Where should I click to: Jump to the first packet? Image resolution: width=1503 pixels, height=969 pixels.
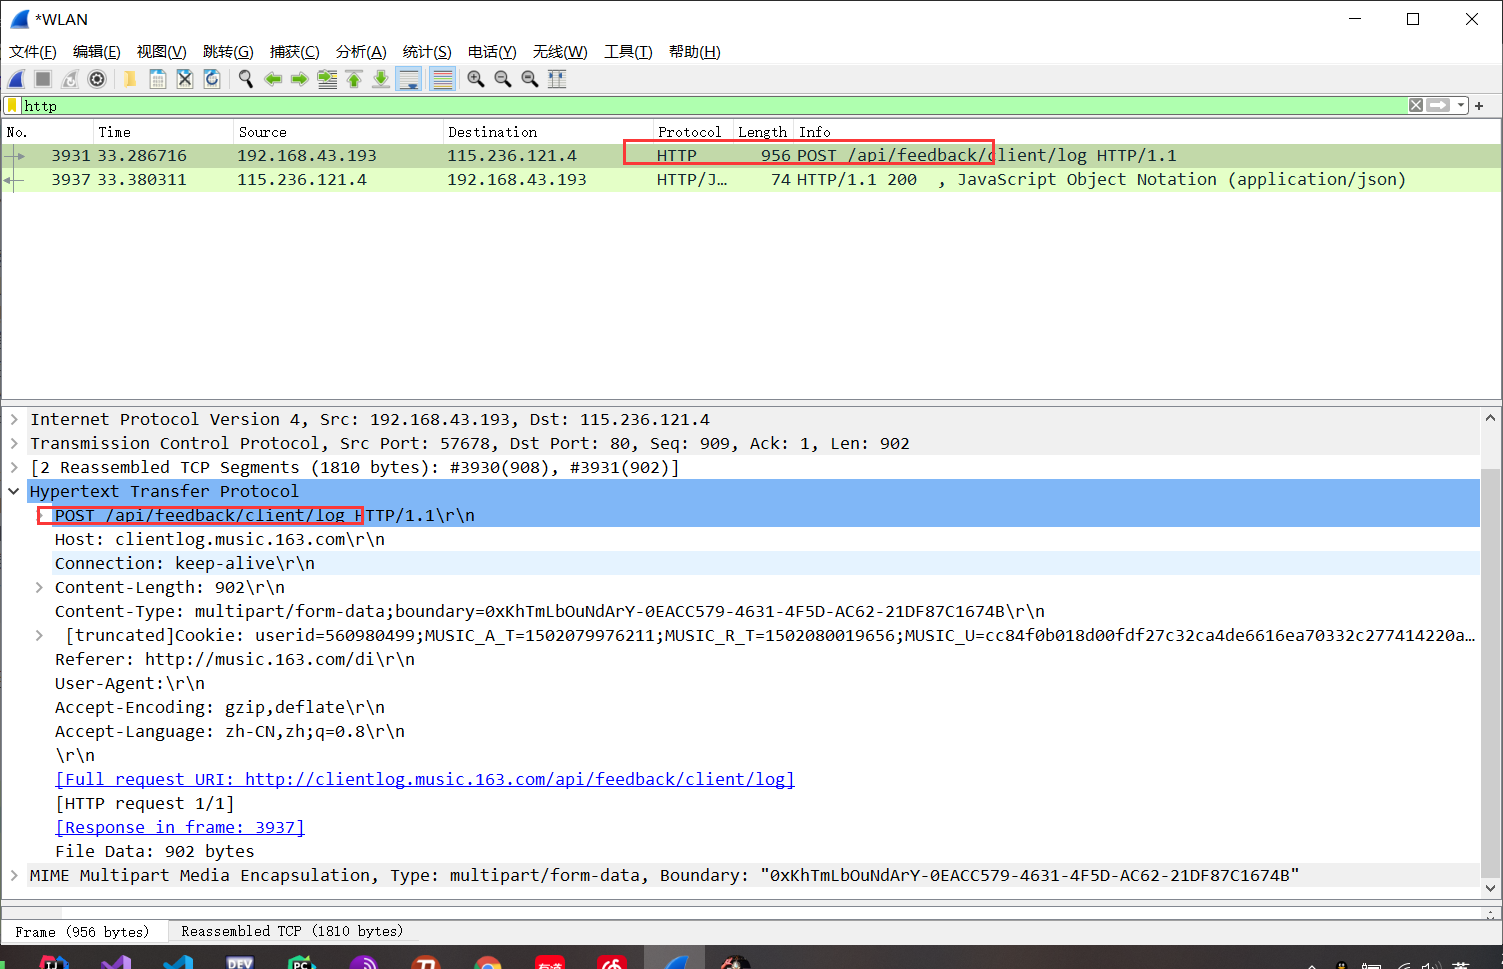(354, 79)
